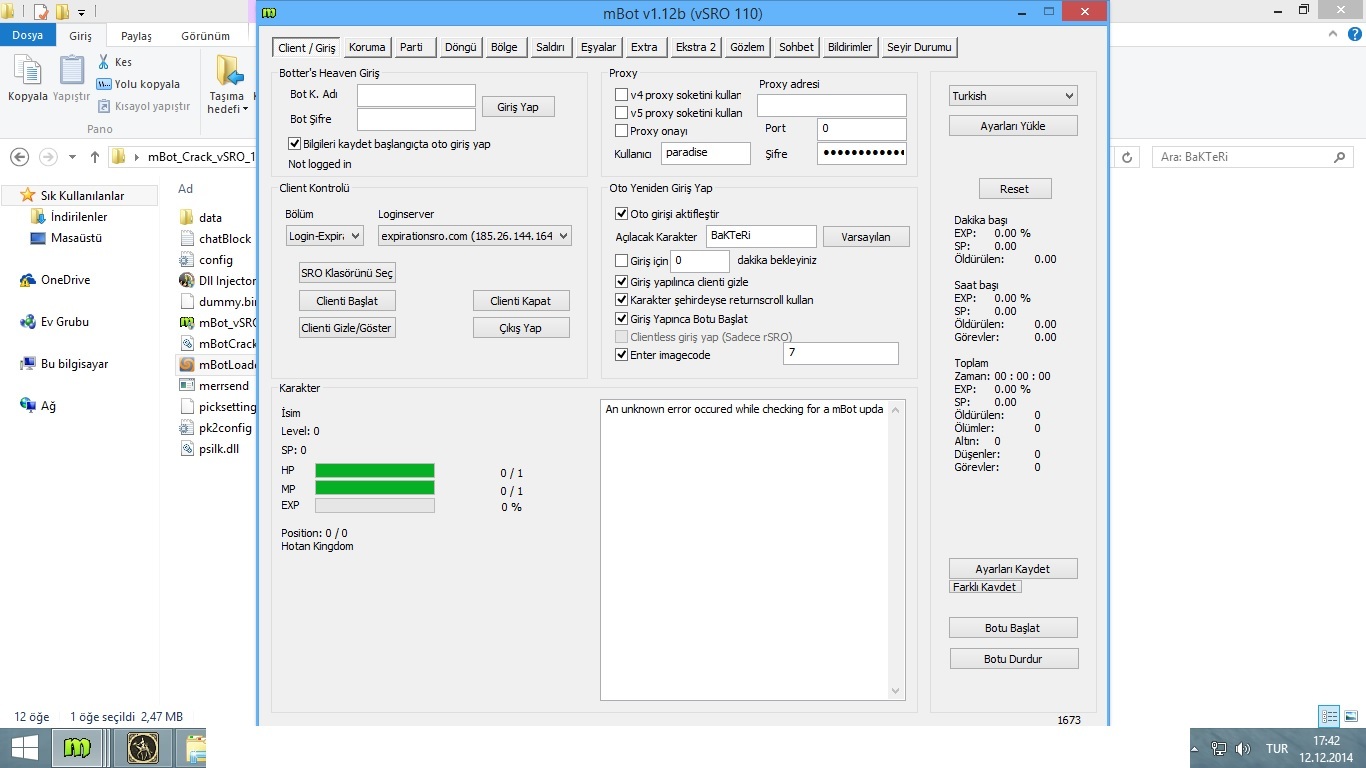Click the Varsayılan button
The height and width of the screenshot is (768, 1366).
(866, 237)
